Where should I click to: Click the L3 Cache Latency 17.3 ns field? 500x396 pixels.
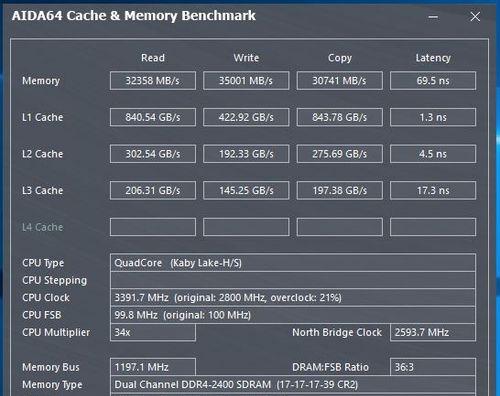click(x=433, y=190)
